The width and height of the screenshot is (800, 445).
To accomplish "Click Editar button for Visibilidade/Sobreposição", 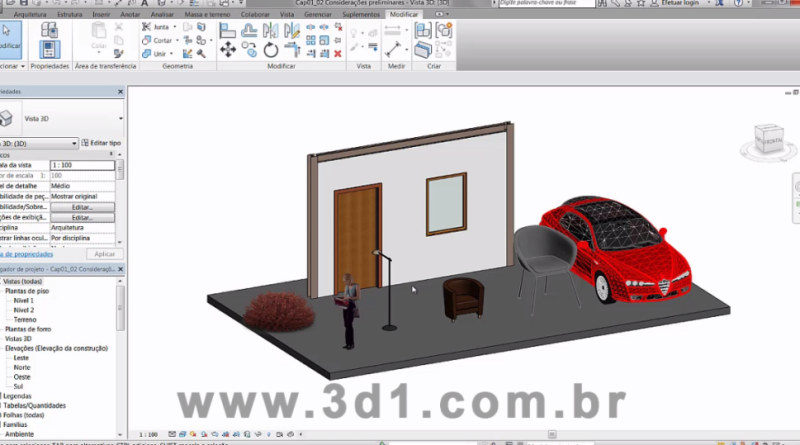I will [82, 207].
